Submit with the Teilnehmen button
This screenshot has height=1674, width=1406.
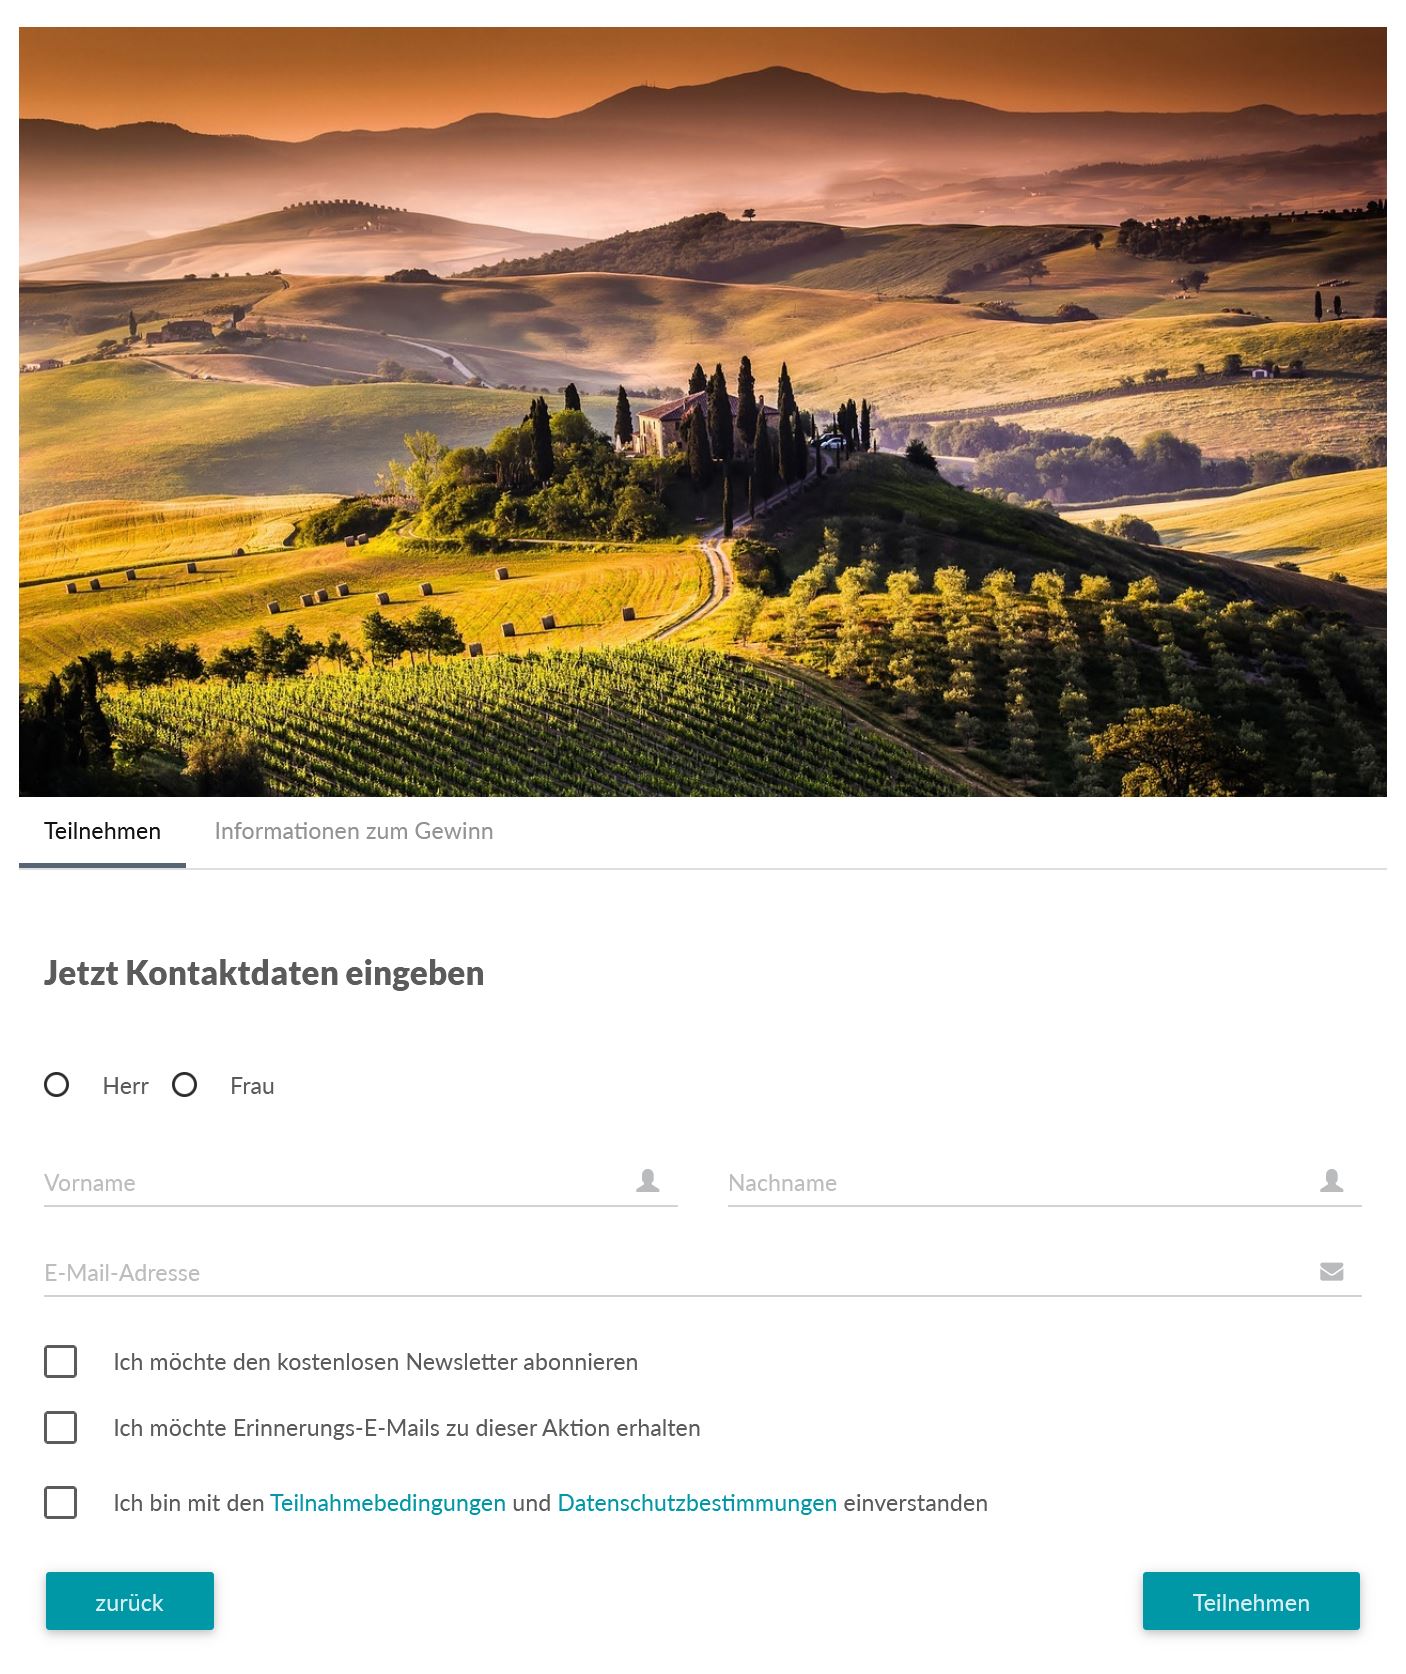pos(1251,1602)
